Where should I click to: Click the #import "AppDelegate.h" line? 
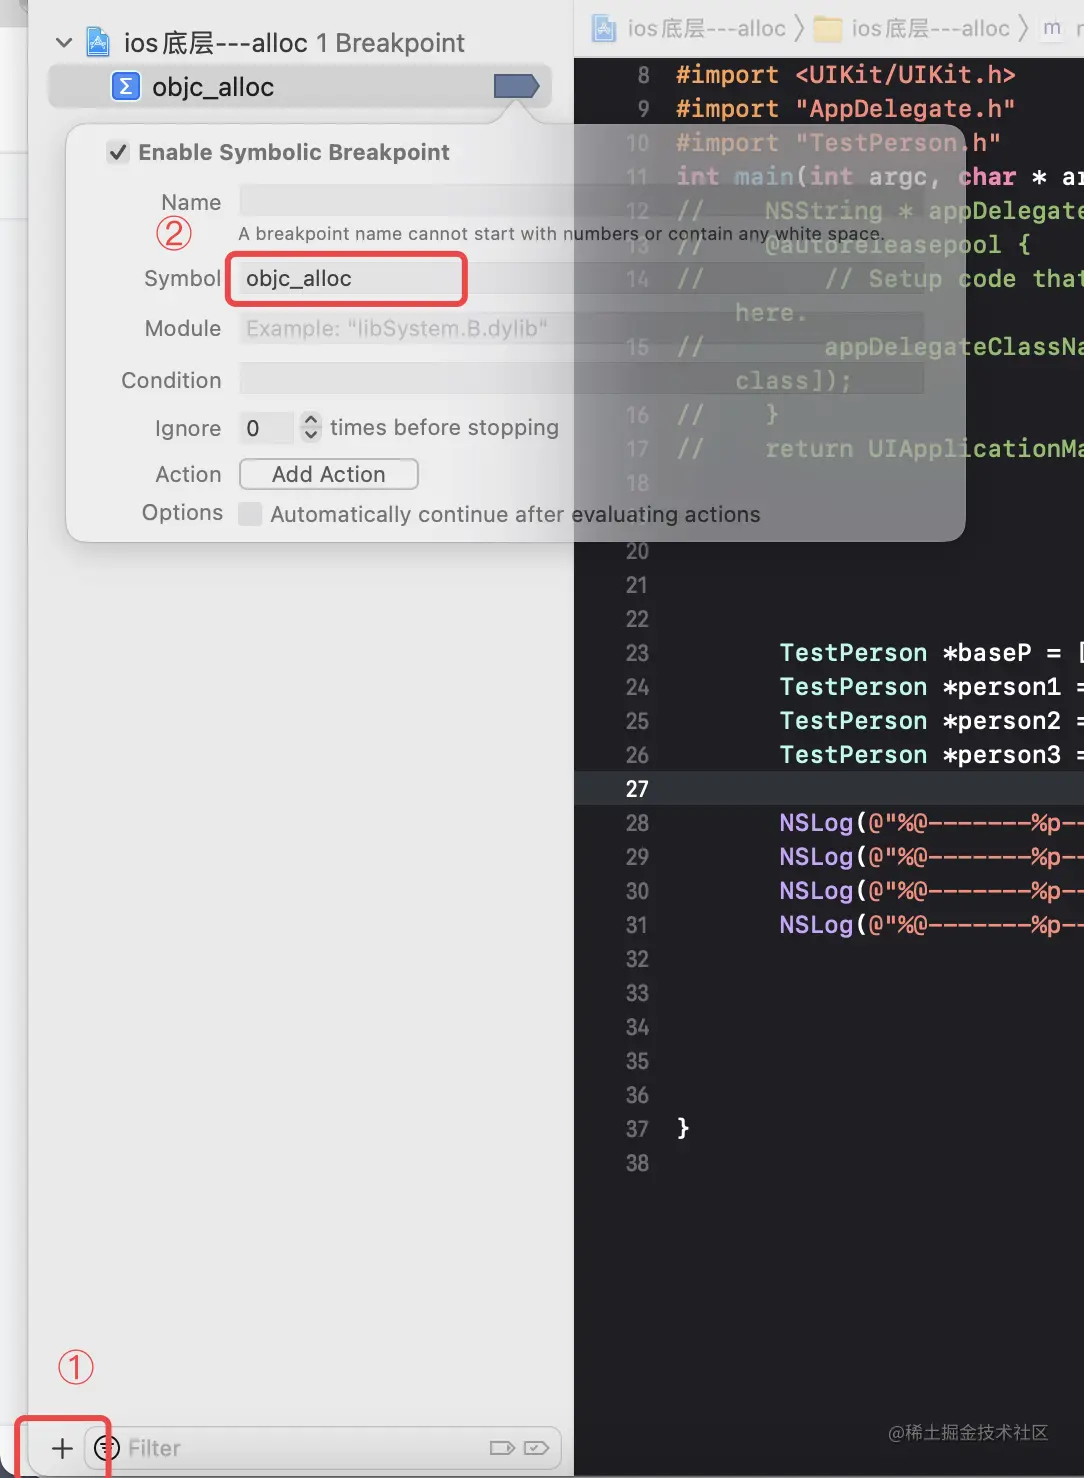[846, 109]
